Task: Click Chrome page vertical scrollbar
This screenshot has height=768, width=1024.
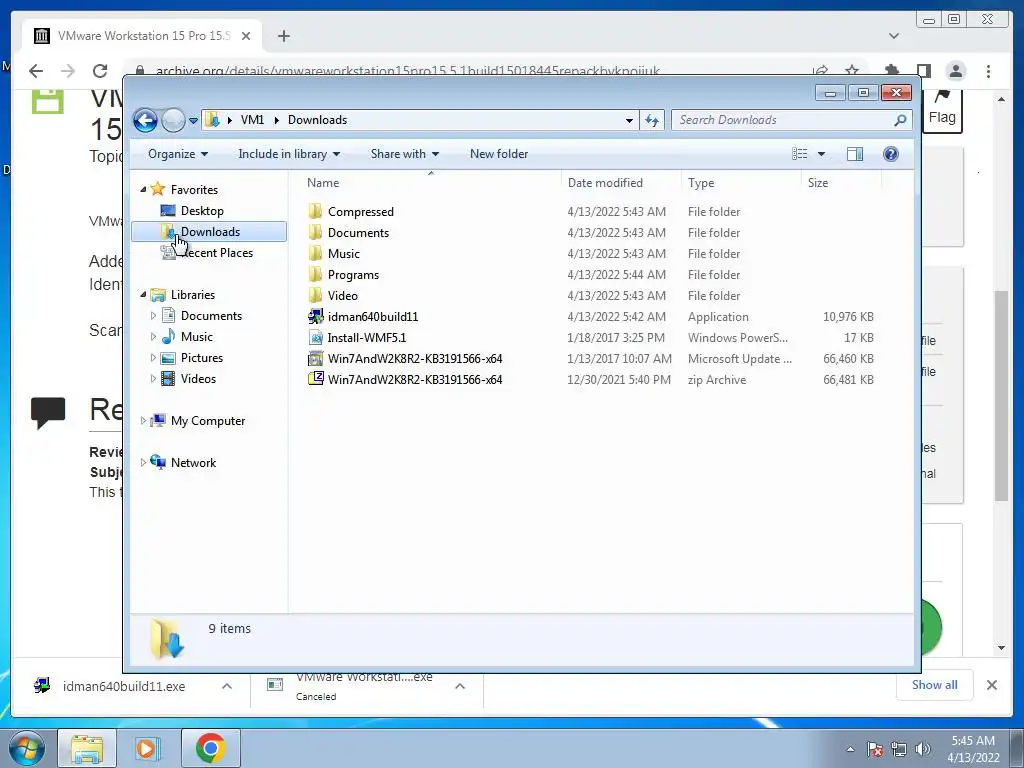Action: (1001, 396)
